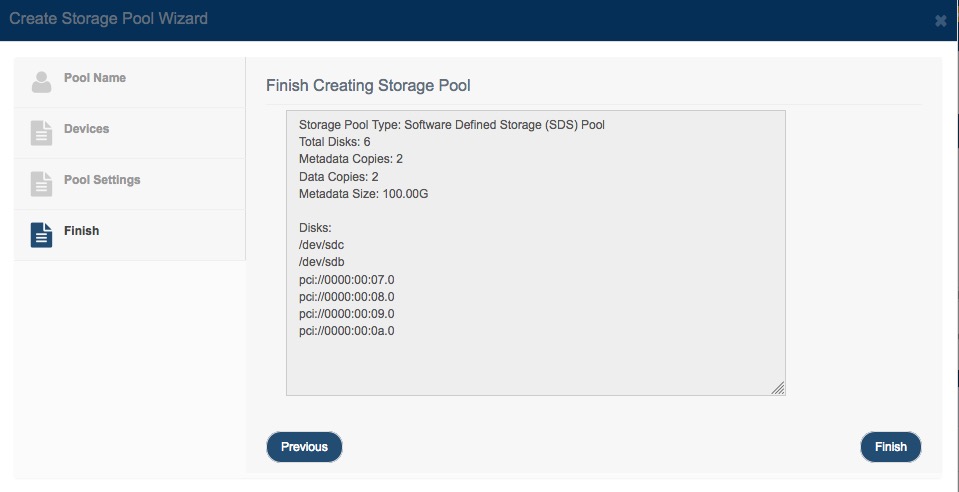Click the Metadata Size: 100.00G line
This screenshot has height=492, width=959.
coord(367,193)
